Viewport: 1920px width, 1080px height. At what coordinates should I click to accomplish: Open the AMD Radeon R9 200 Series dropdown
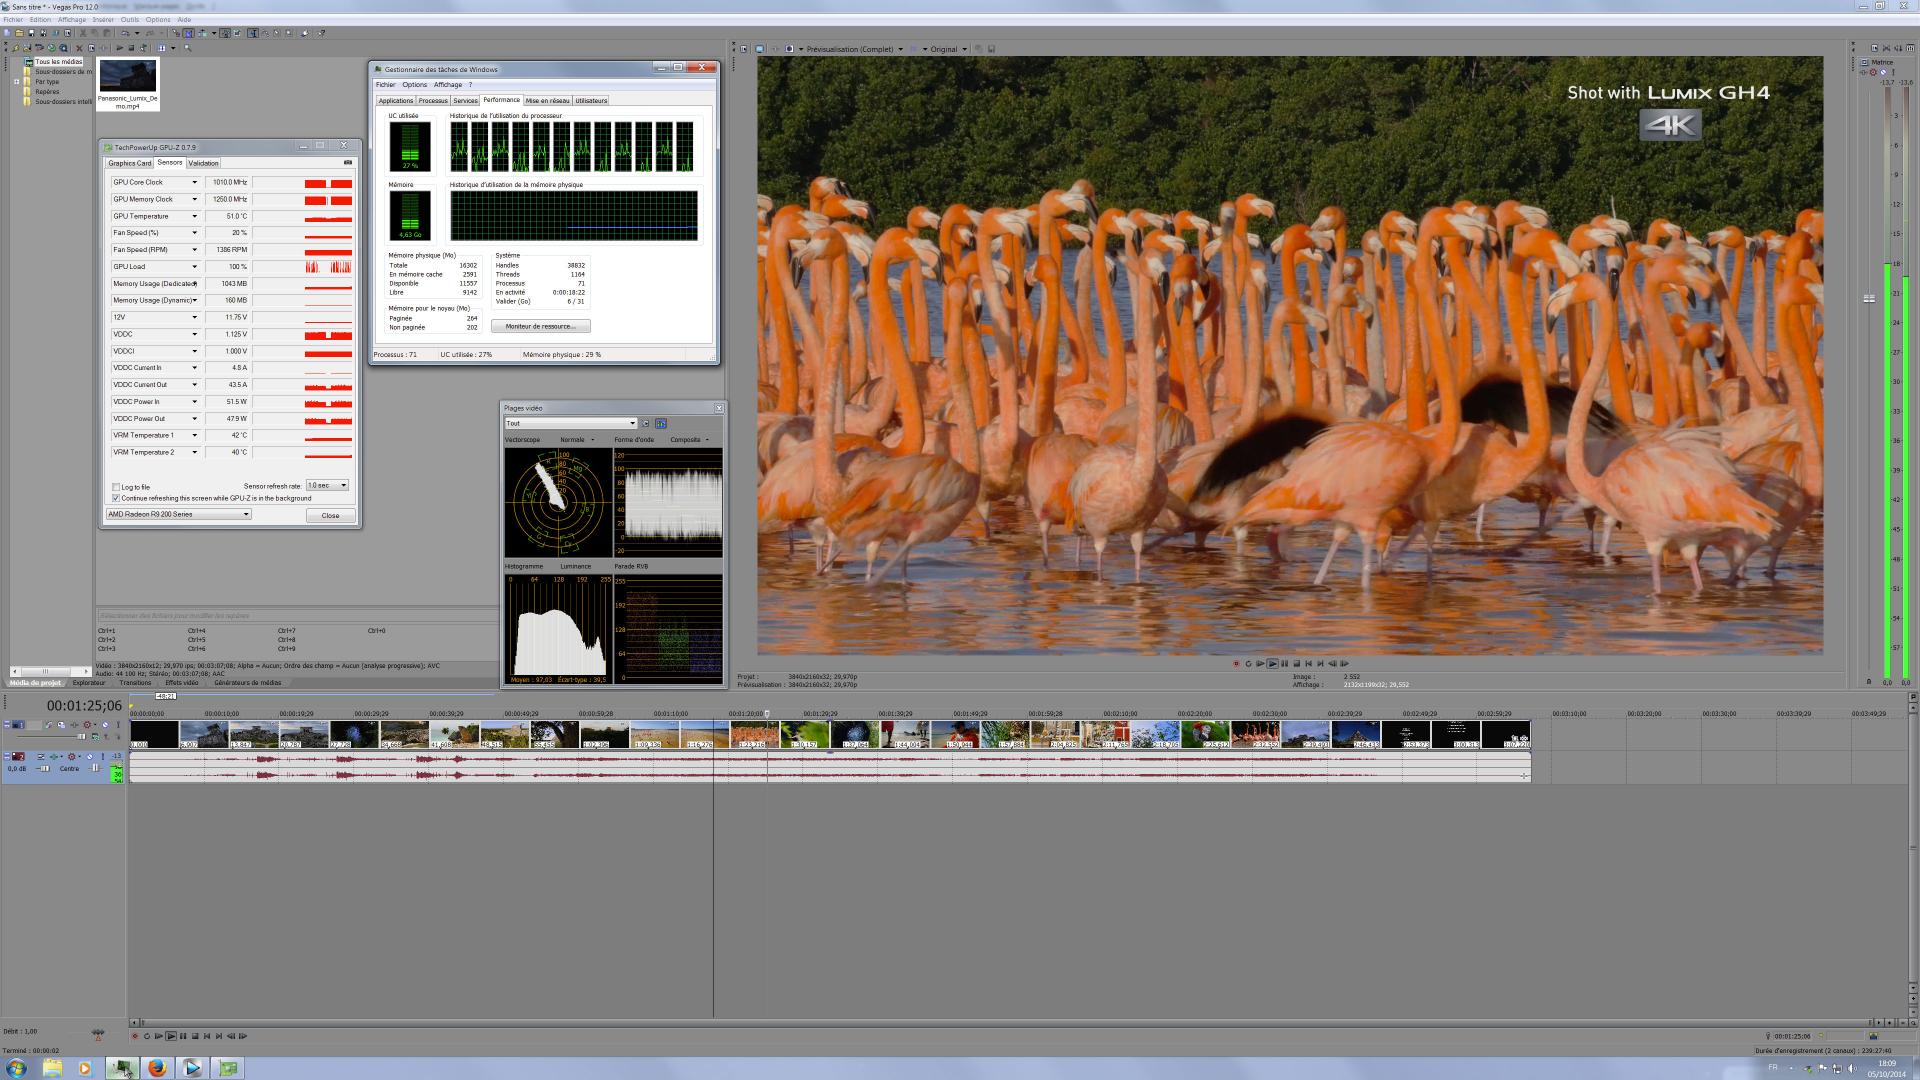coord(245,514)
